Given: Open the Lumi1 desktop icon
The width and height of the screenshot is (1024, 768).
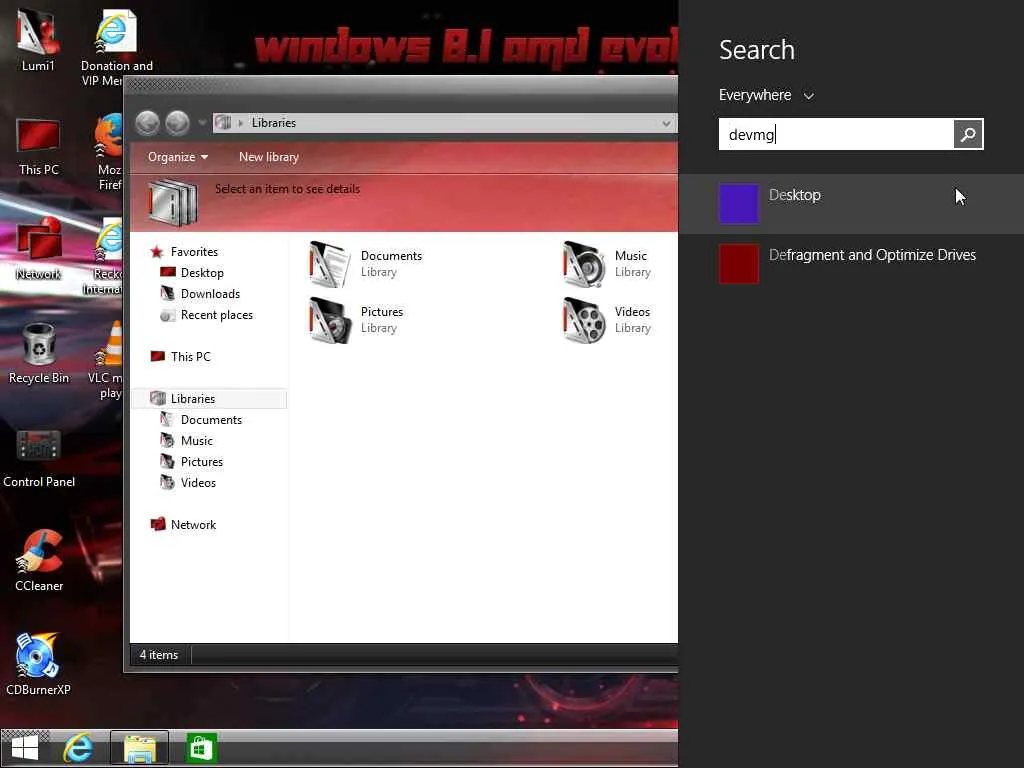Looking at the screenshot, I should (38, 38).
